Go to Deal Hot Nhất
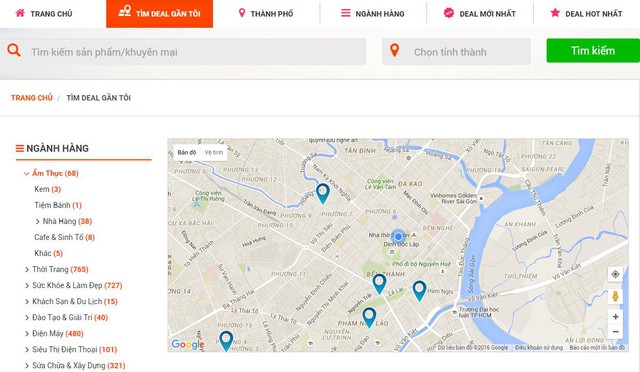 (587, 14)
